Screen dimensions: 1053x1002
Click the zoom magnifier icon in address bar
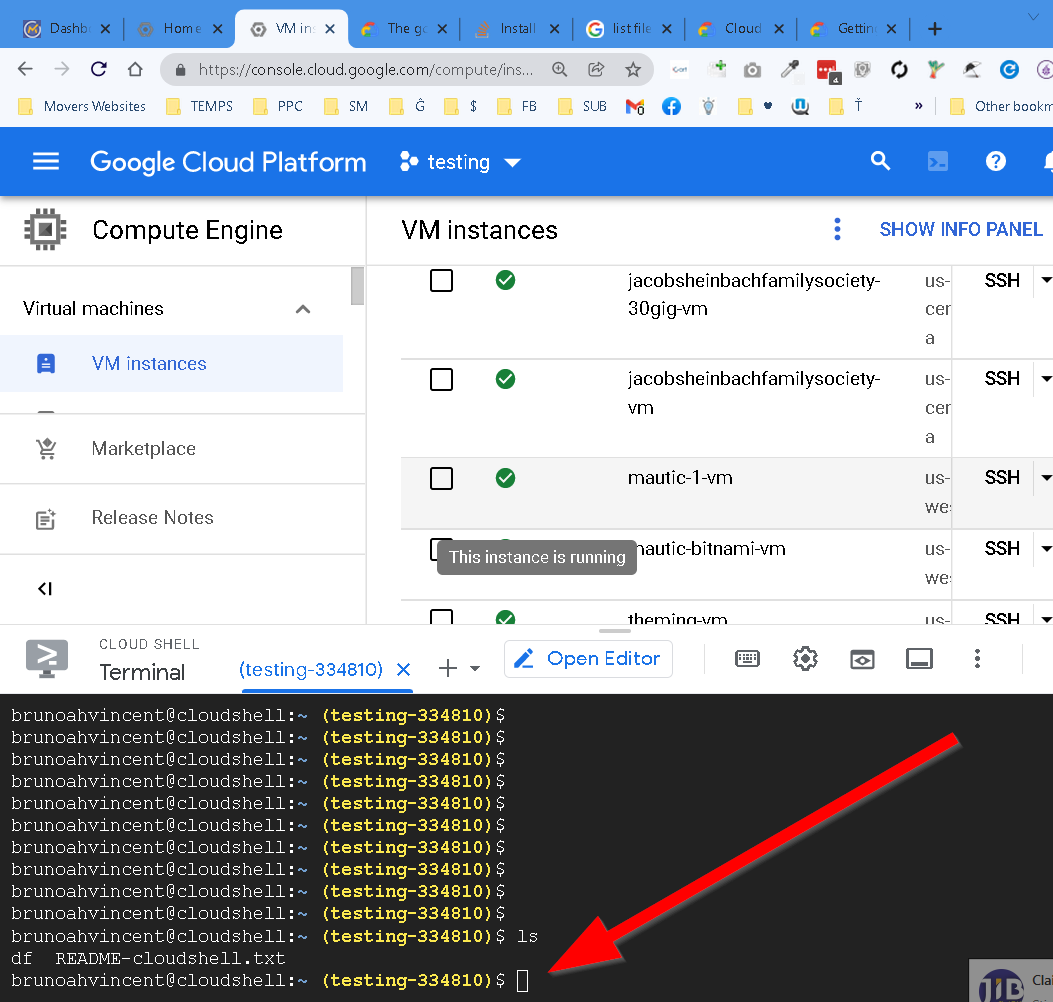[559, 69]
